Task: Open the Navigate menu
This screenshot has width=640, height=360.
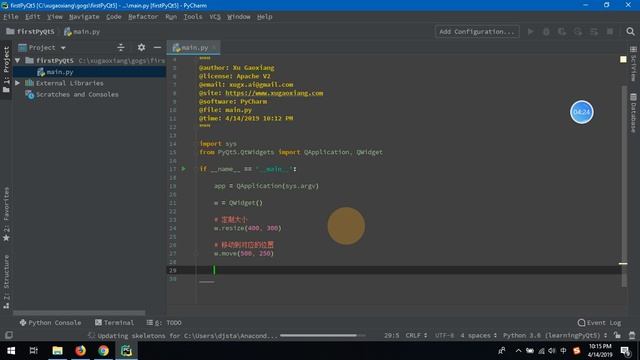Action: (84, 17)
